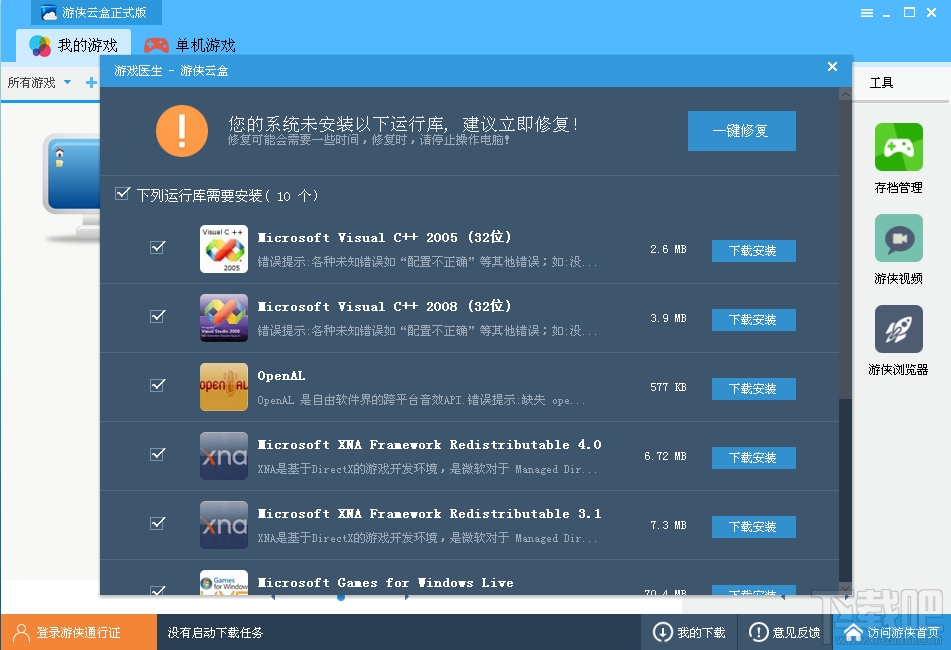Click the orange warning icon in the dialog
951x650 pixels.
tap(181, 131)
